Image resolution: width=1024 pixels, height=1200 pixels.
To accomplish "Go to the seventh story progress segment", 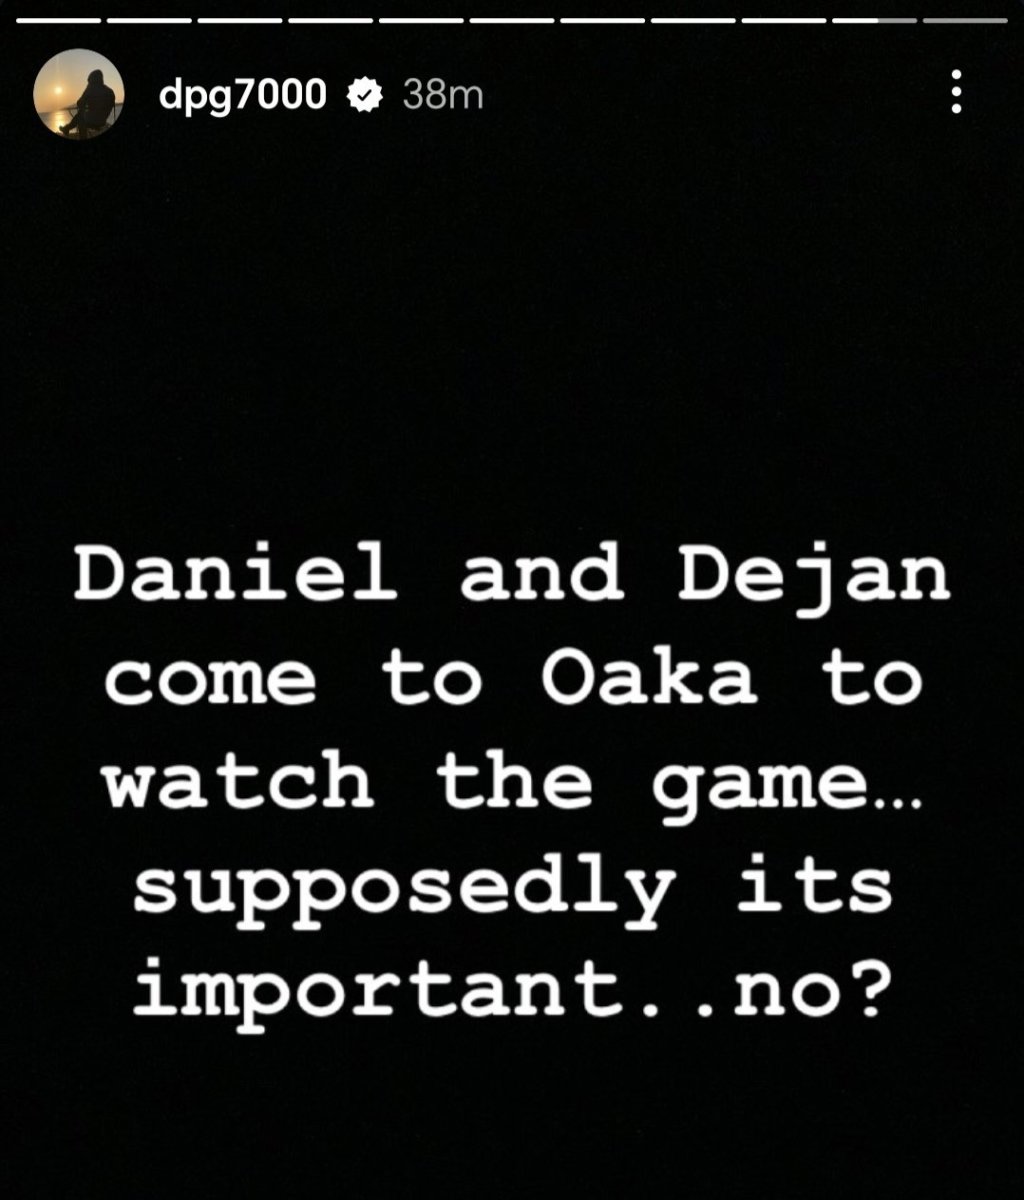I will click(x=603, y=20).
